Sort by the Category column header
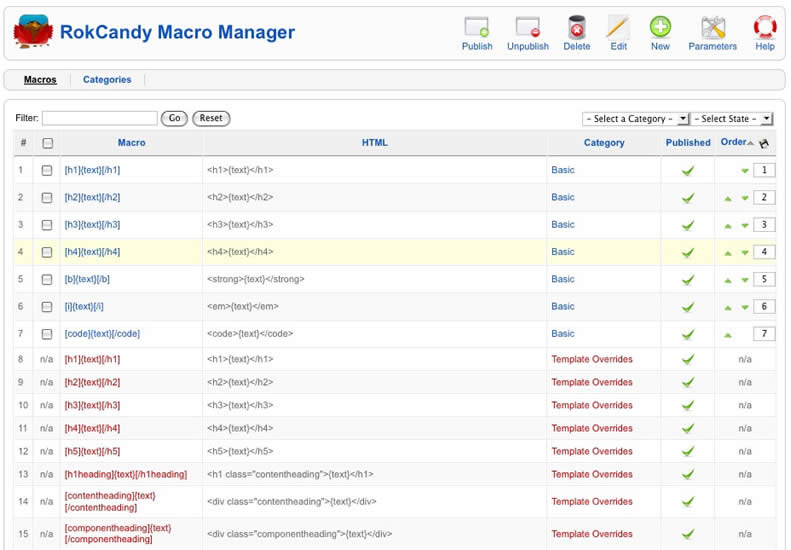 (x=604, y=143)
